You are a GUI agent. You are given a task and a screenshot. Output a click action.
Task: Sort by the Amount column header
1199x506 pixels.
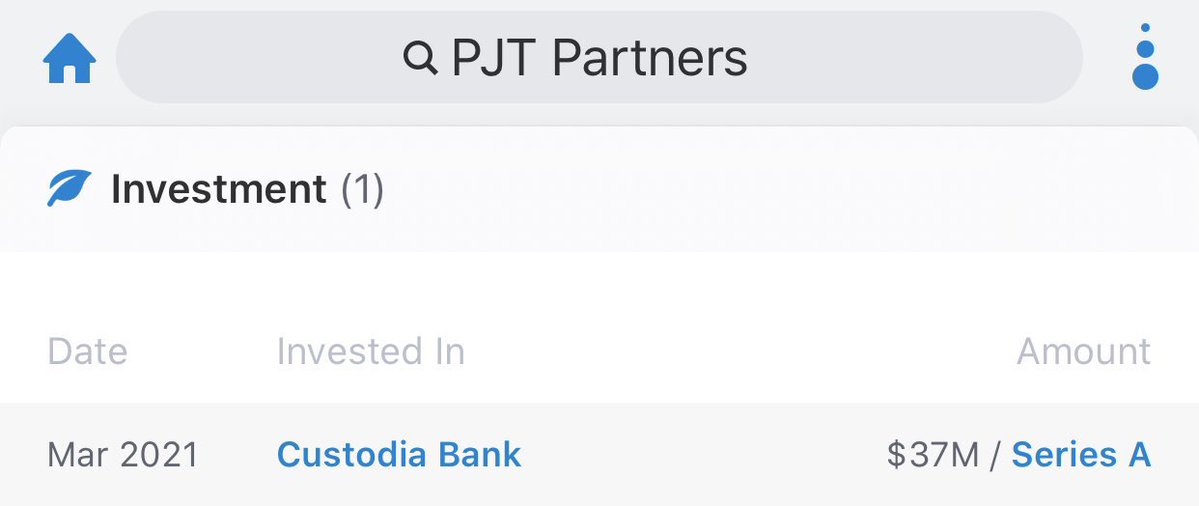(x=1083, y=352)
